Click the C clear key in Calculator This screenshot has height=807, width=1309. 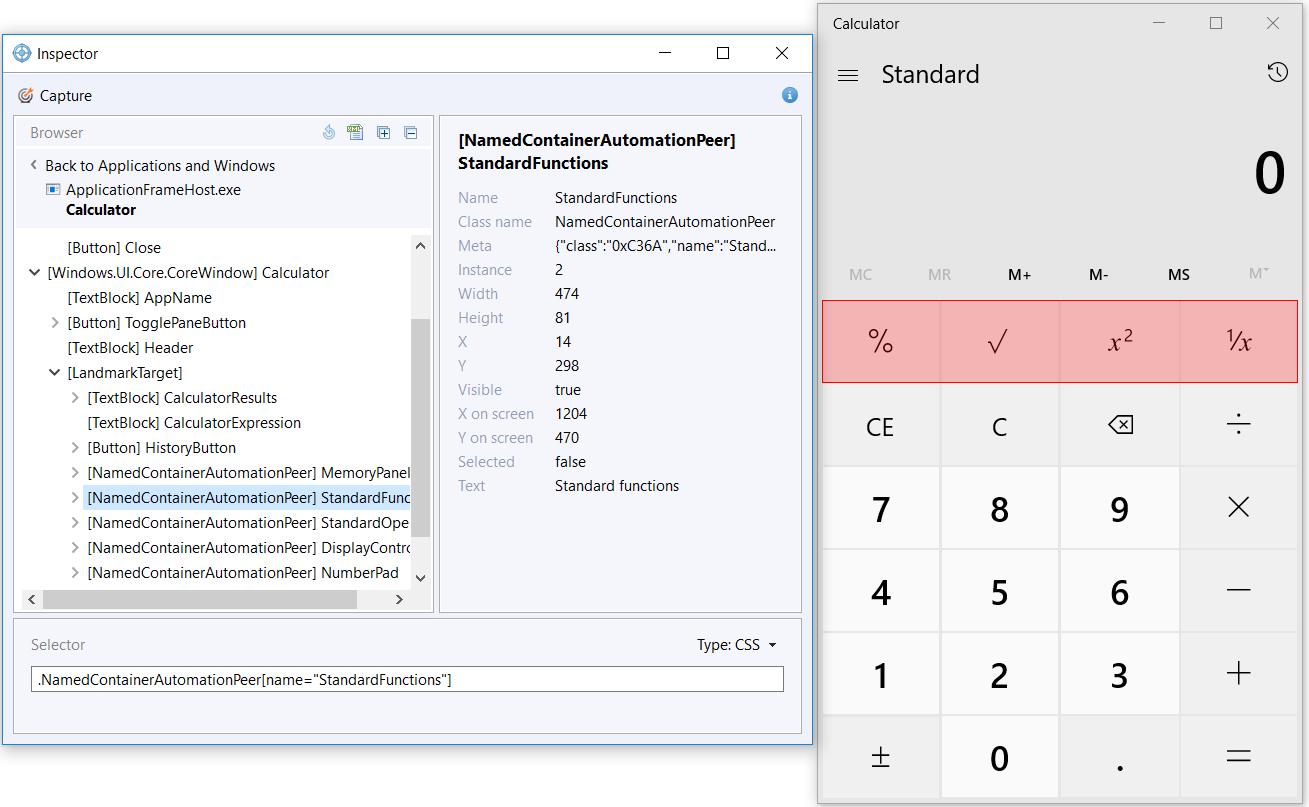pyautogui.click(x=1000, y=426)
